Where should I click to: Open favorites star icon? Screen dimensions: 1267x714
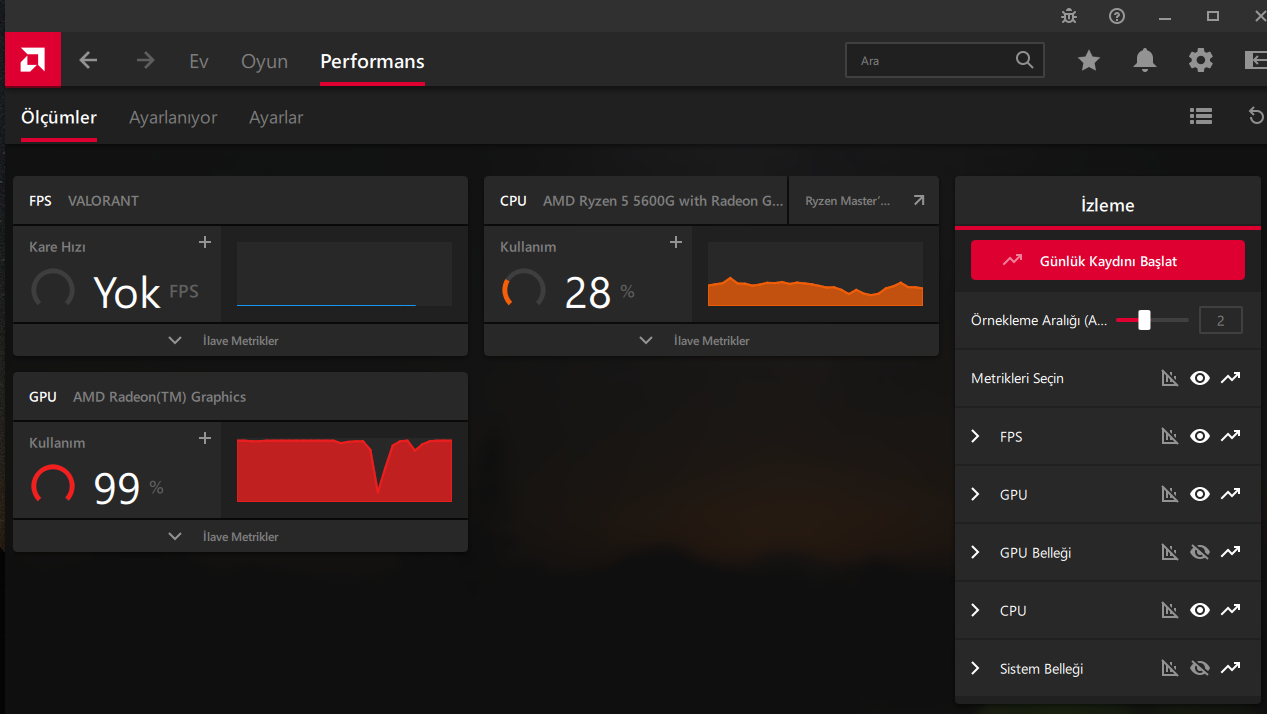1089,61
